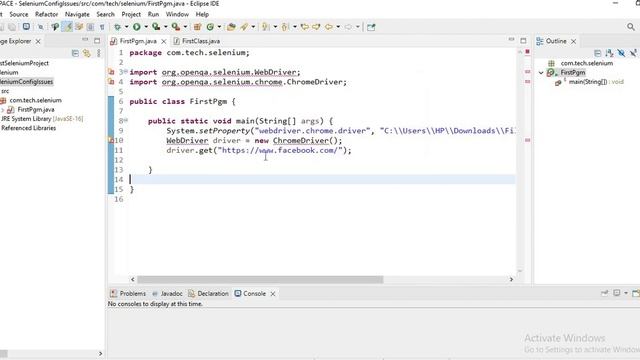Viewport: 640px width, 360px height.
Task: Open Package Explorer view menu
Action: coord(98,53)
